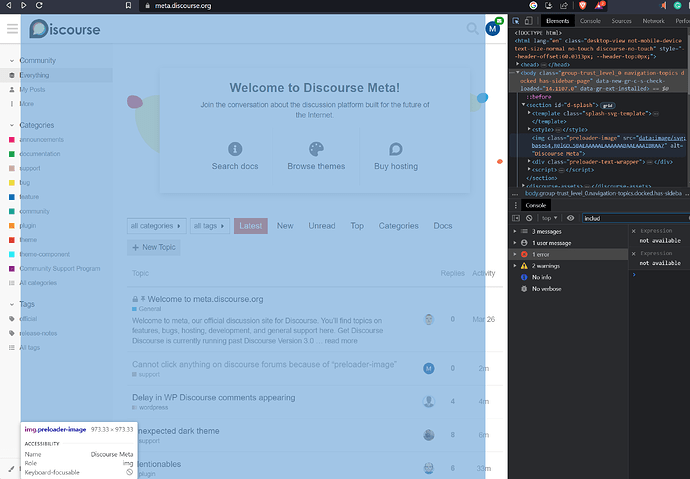Select the Latest topics tab
Image resolution: width=690 pixels, height=479 pixels.
250,226
